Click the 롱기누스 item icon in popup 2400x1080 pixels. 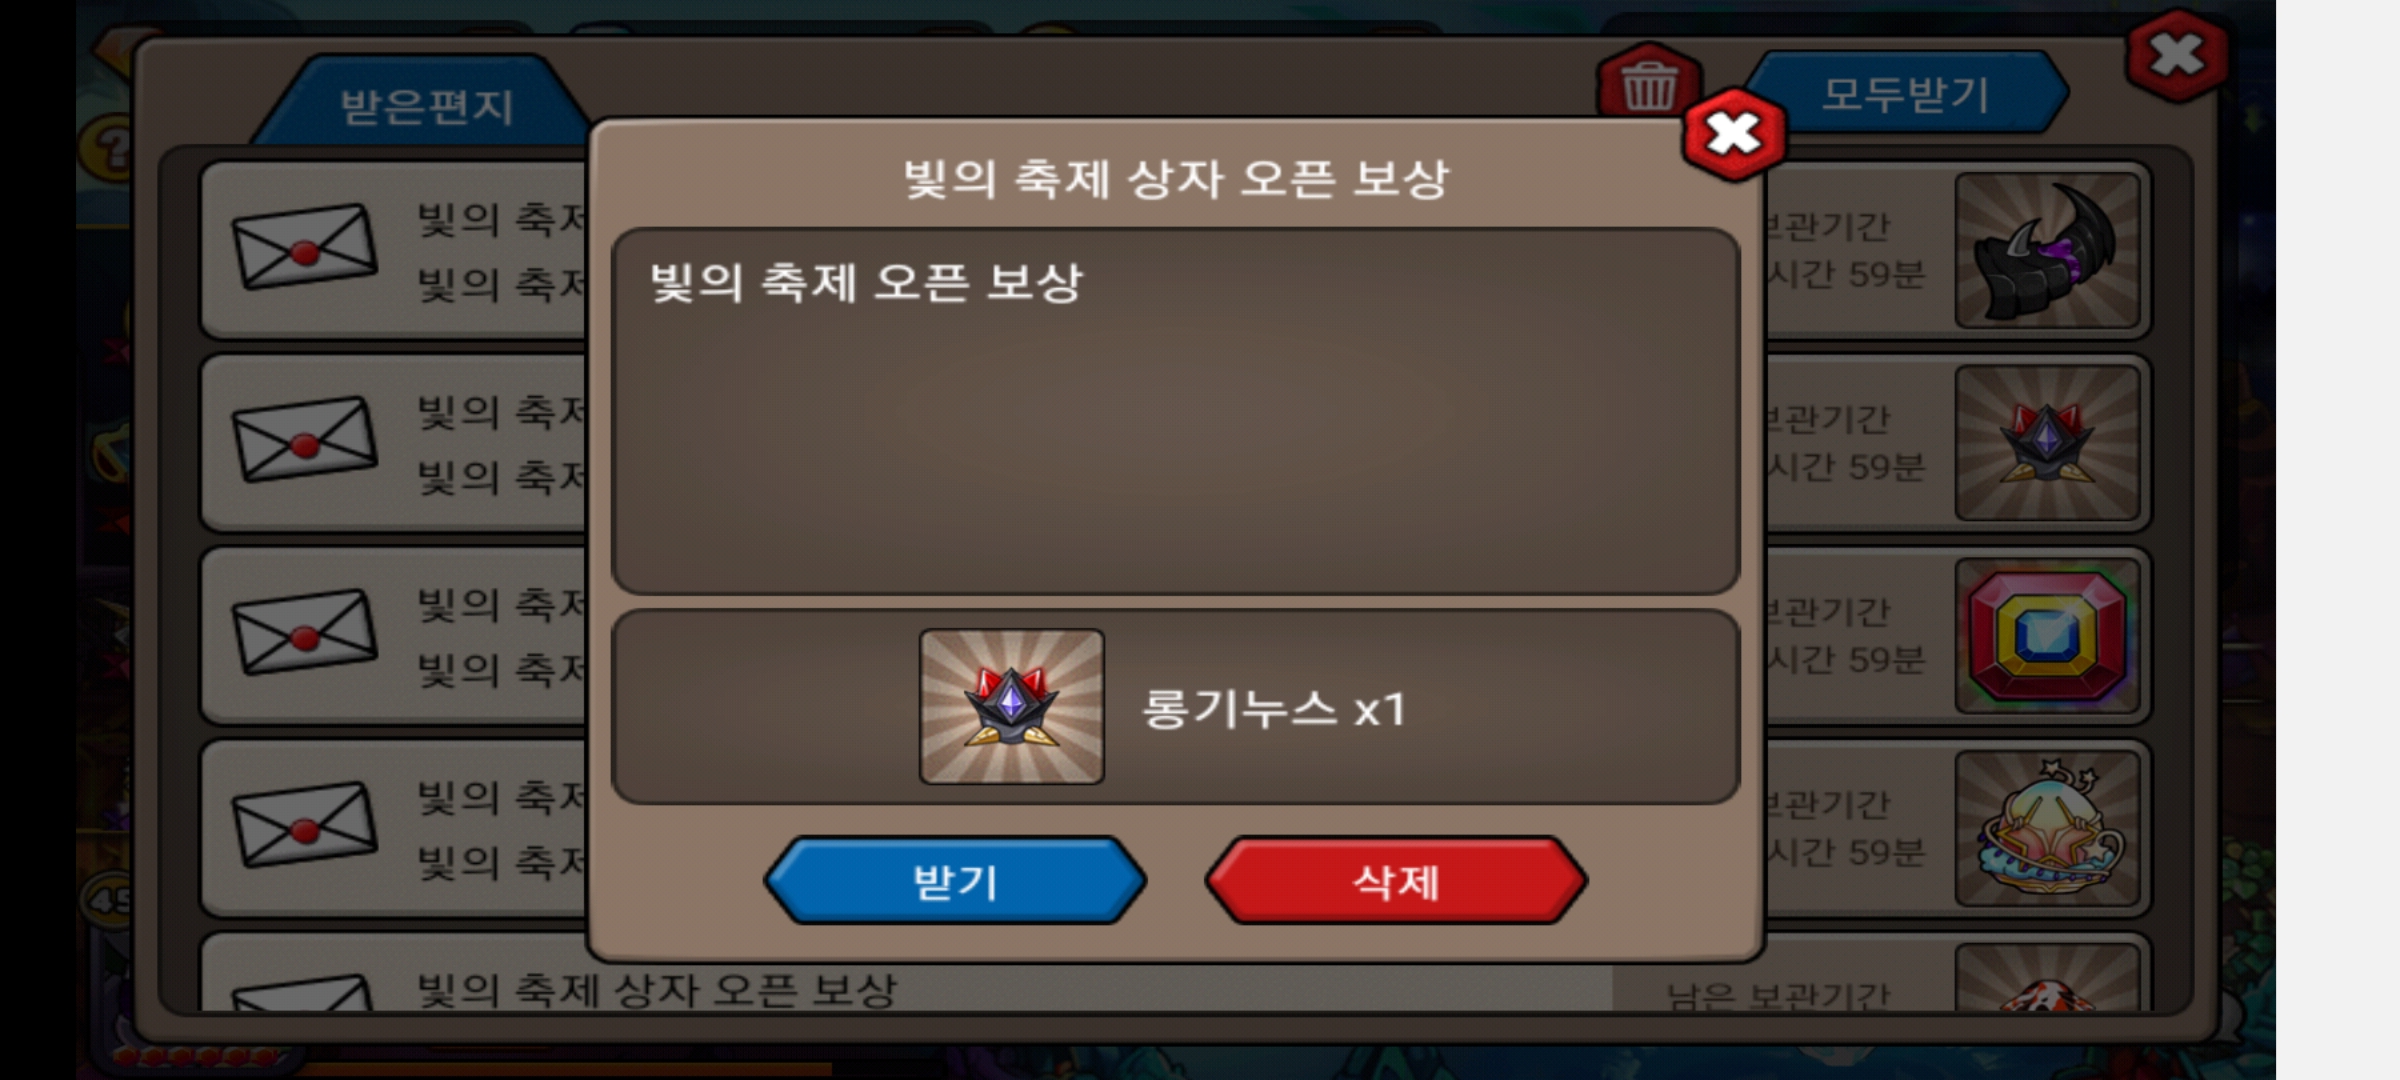1012,706
